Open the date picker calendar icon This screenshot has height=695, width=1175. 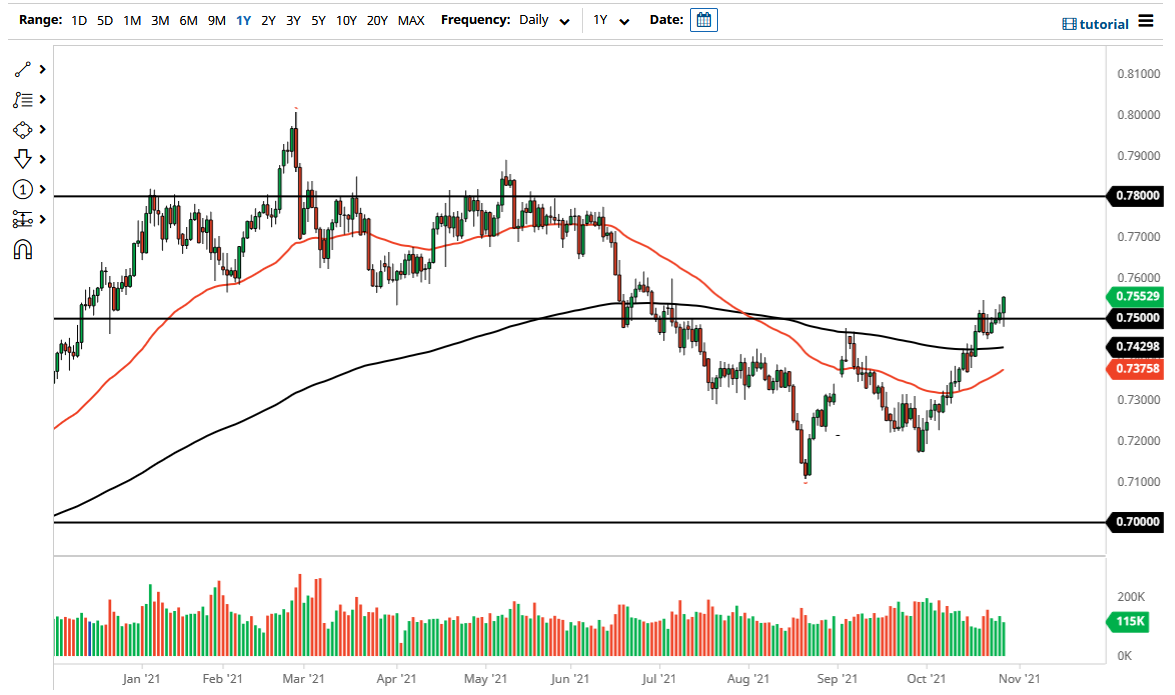703,19
